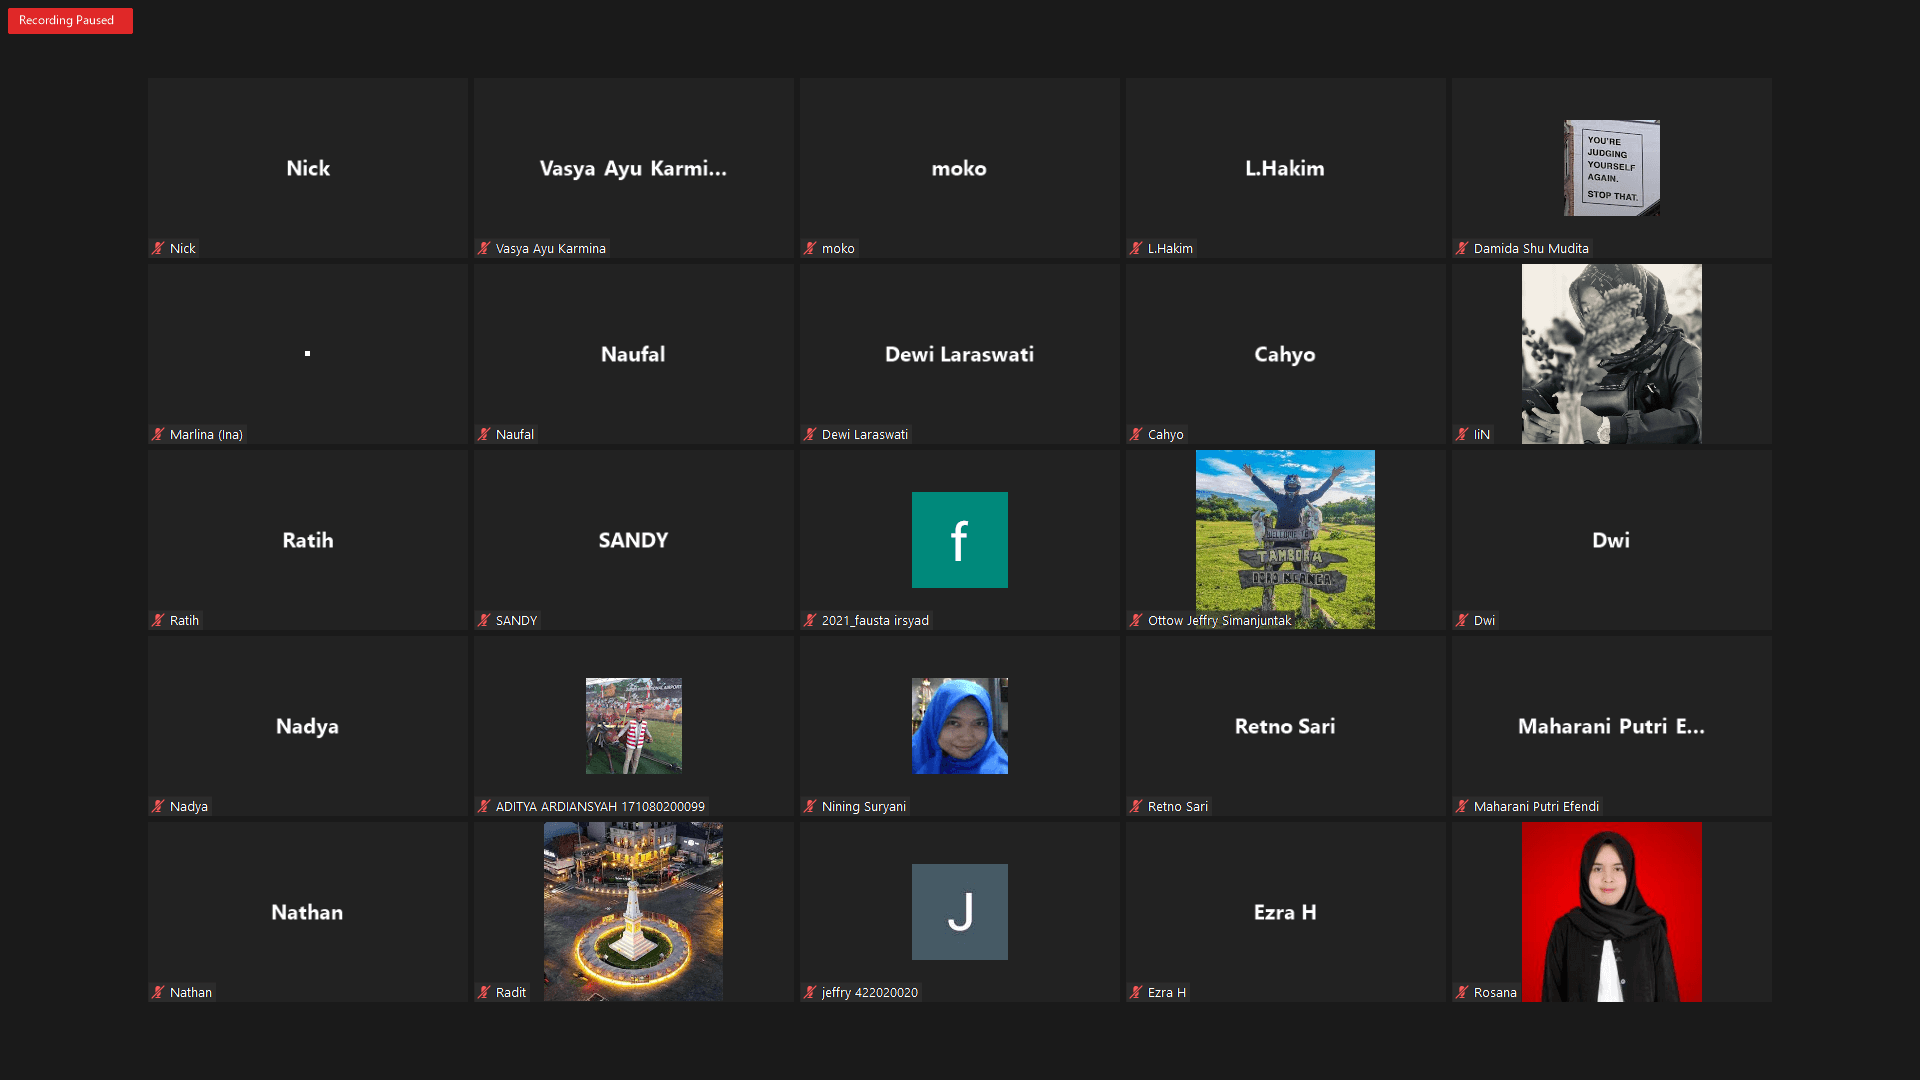Image resolution: width=1920 pixels, height=1080 pixels.
Task: Click muted mic icon beside Marlina (Ina)
Action: (158, 435)
